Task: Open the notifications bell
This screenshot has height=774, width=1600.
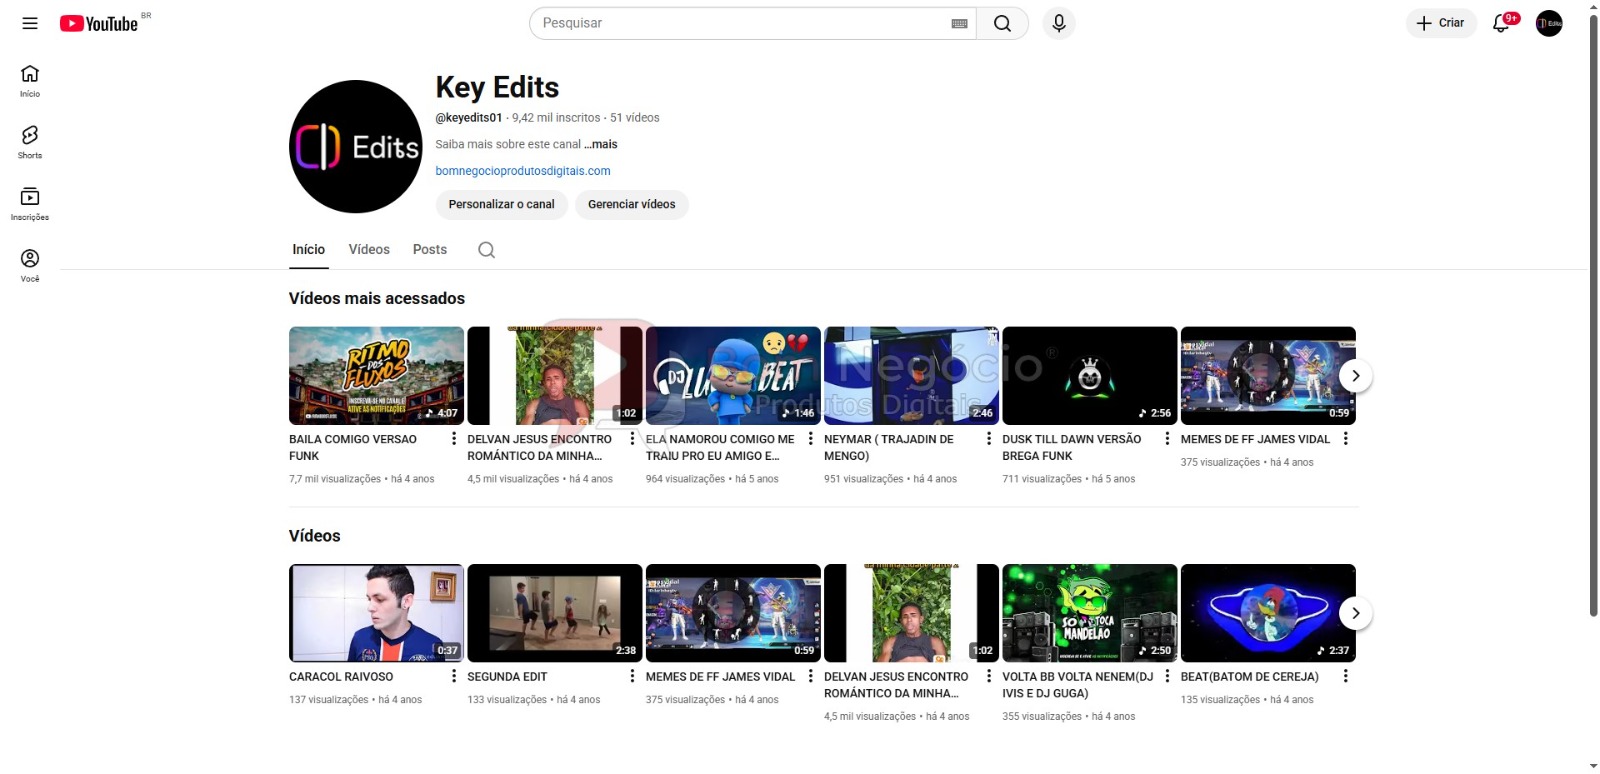Action: click(x=1501, y=23)
